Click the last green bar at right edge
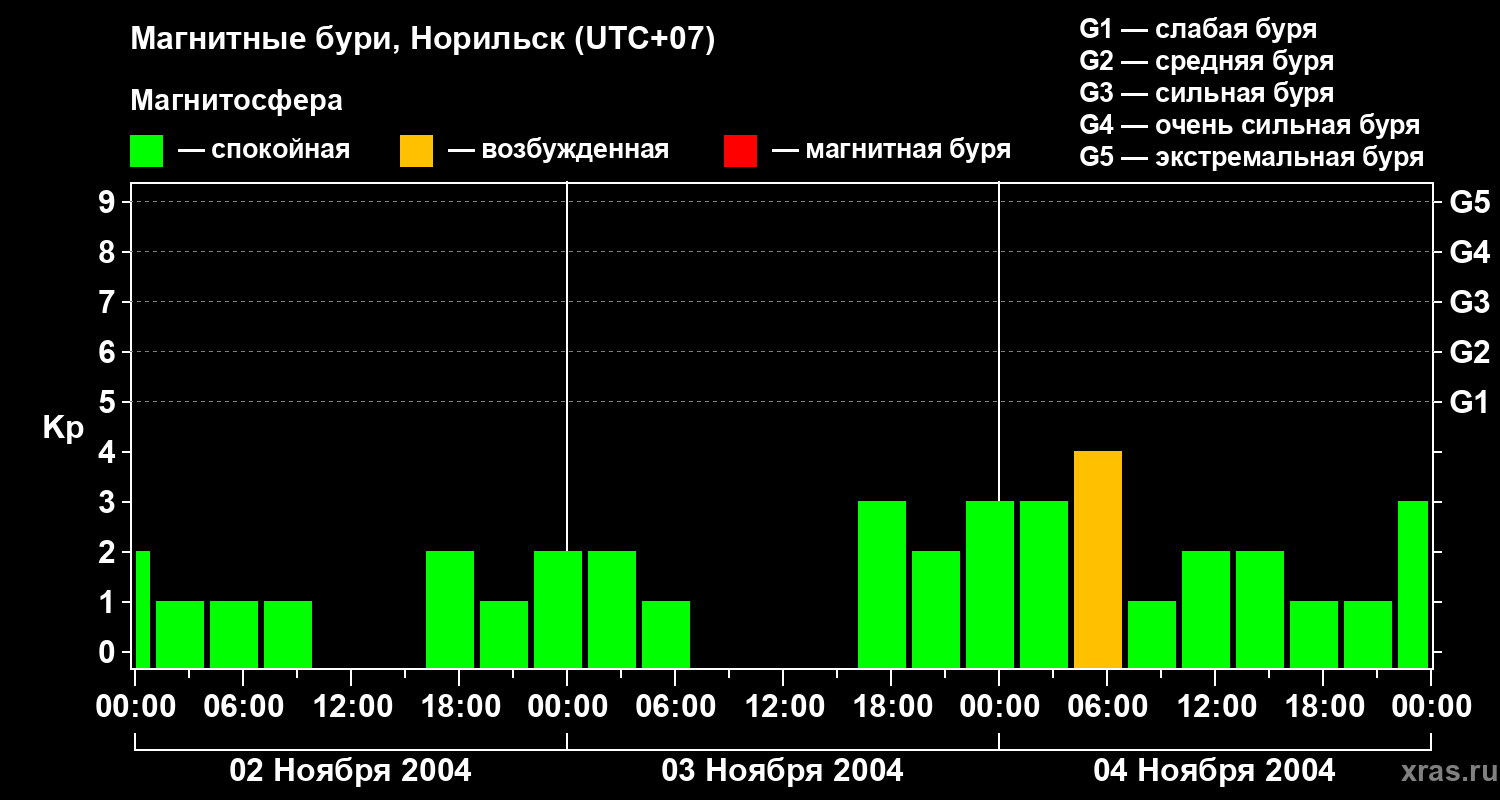 pyautogui.click(x=1412, y=584)
